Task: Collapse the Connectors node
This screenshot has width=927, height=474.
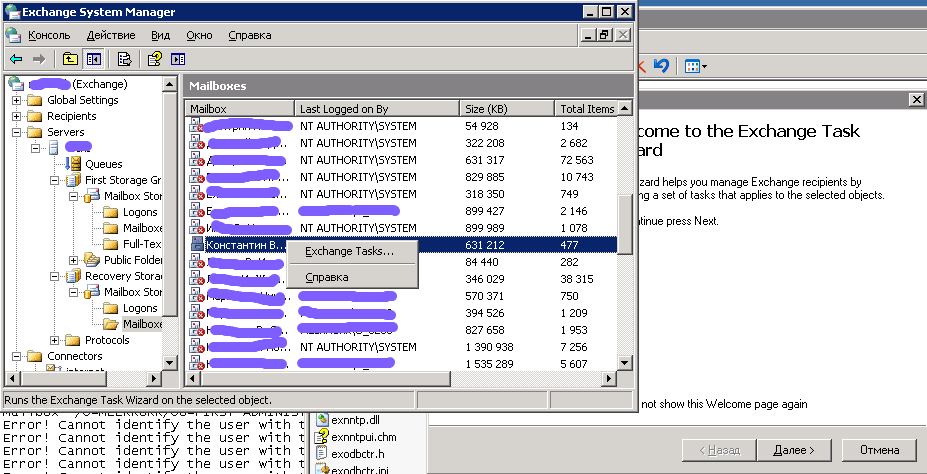Action: (17, 356)
